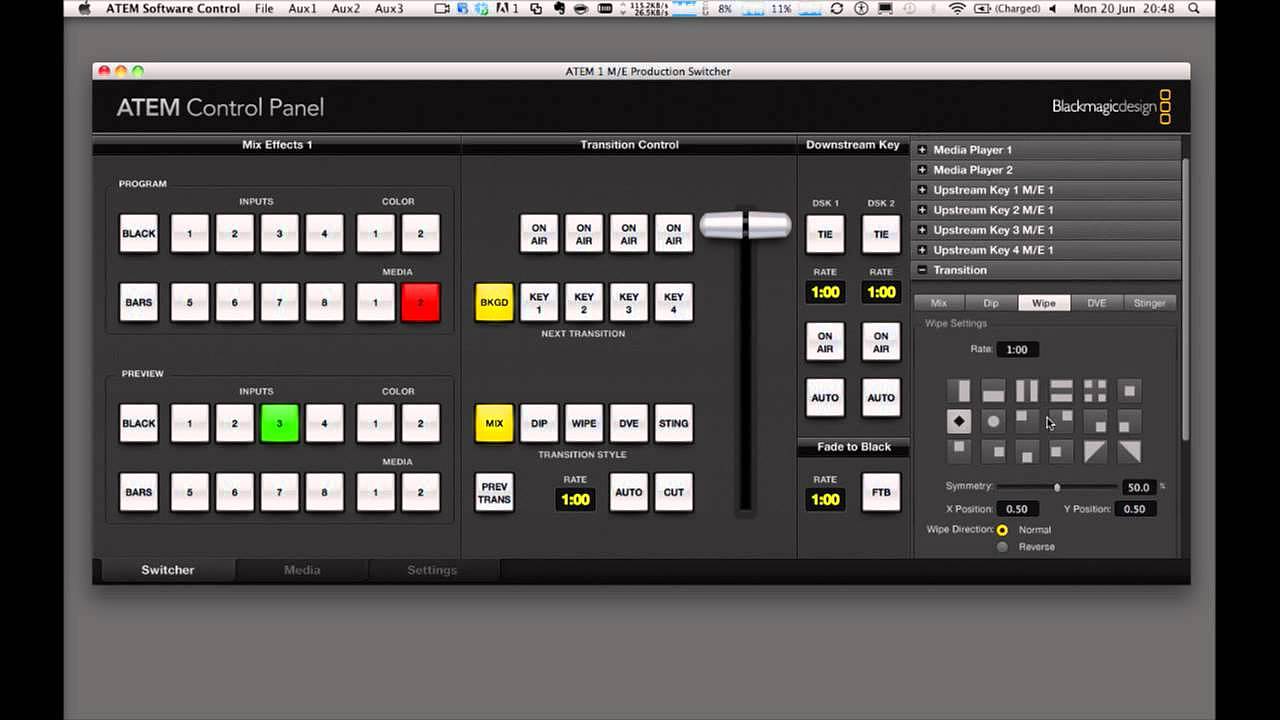The width and height of the screenshot is (1280, 720).
Task: Select the left-half vertical wipe pattern
Action: click(x=959, y=391)
